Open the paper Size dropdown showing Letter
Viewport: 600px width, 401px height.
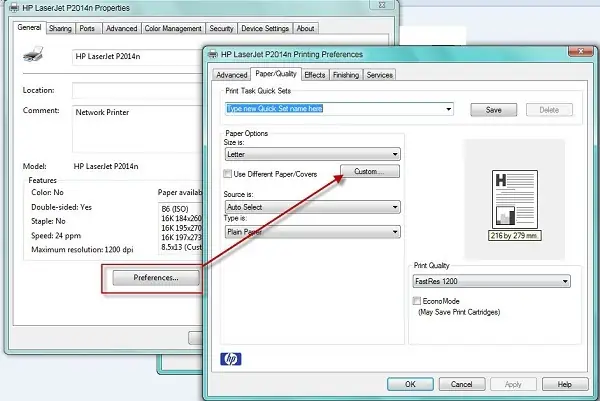(313, 154)
